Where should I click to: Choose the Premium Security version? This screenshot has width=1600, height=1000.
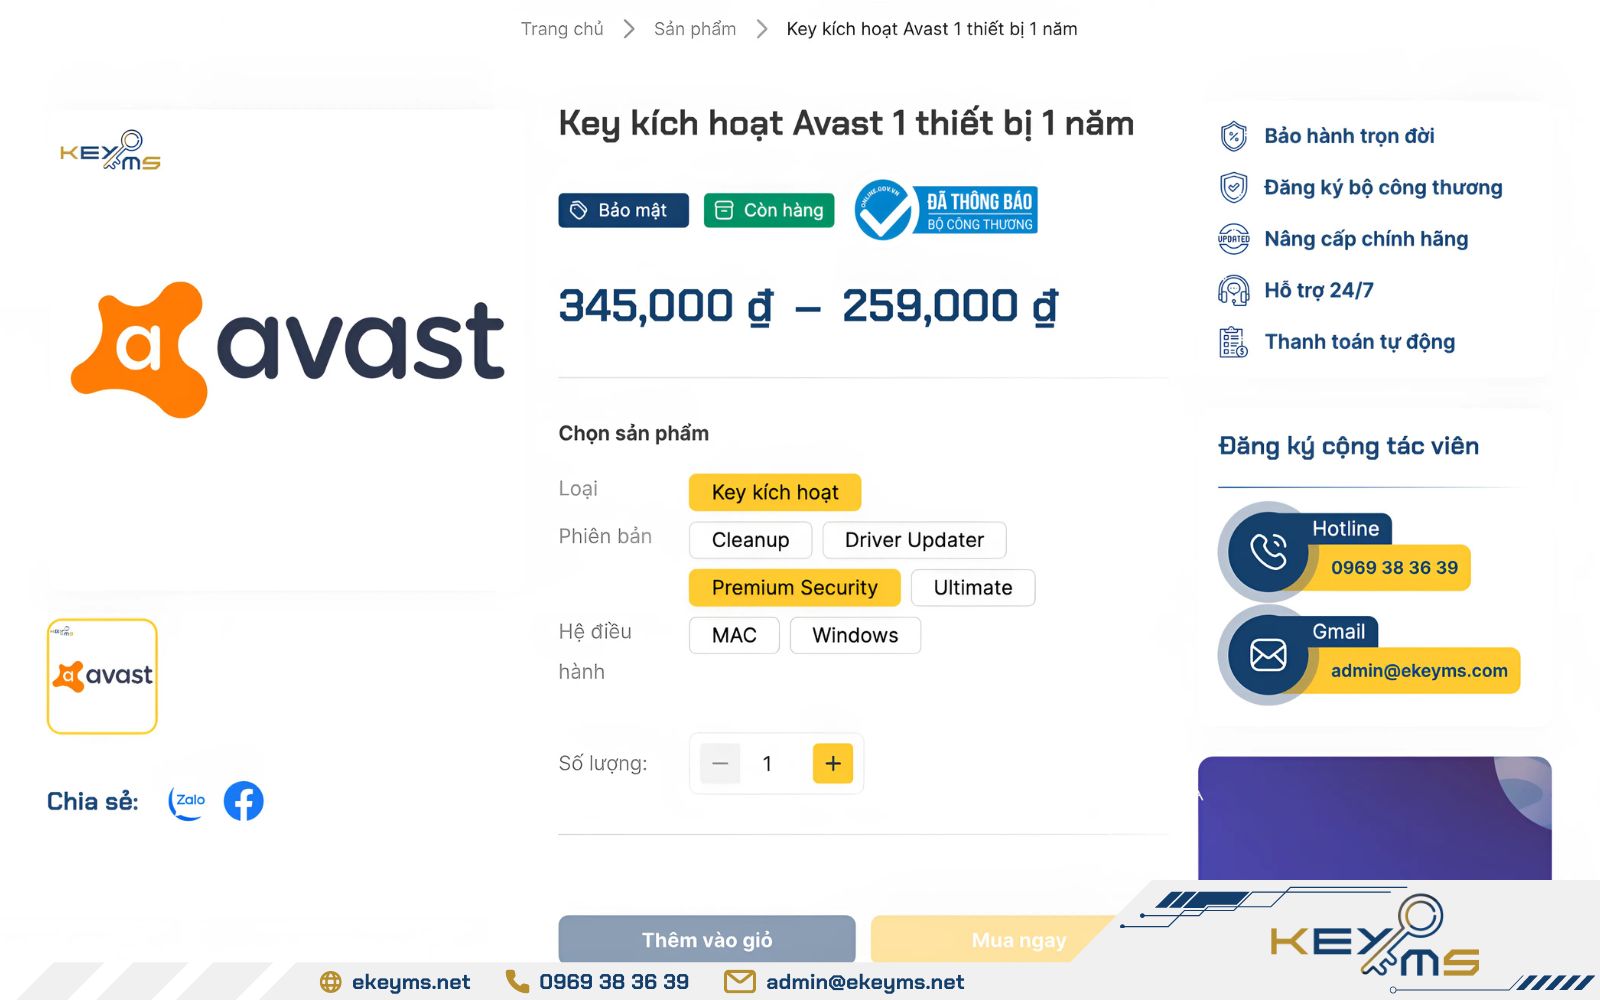point(795,588)
